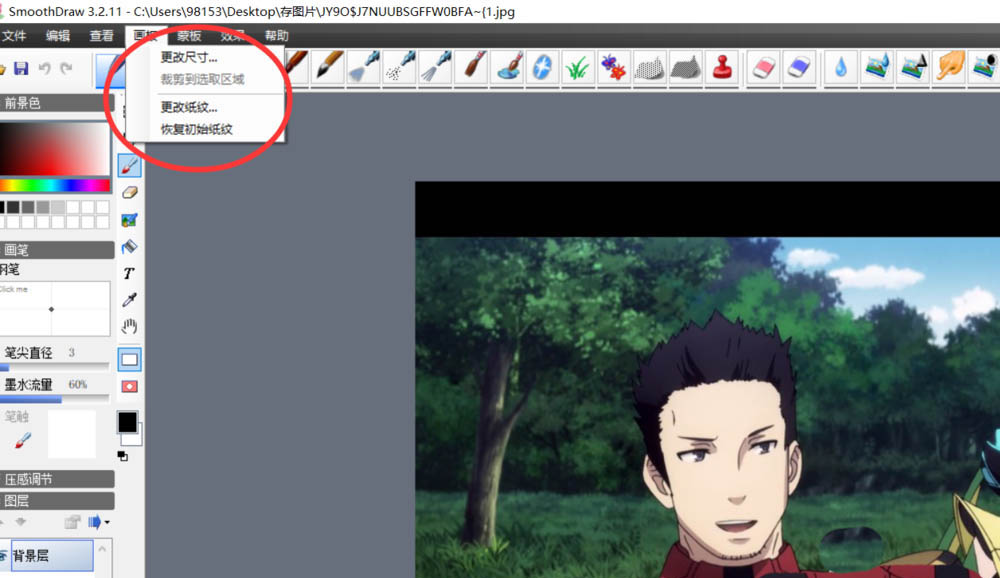Open the 蒙板 menu
The height and width of the screenshot is (578, 1000).
click(x=189, y=36)
